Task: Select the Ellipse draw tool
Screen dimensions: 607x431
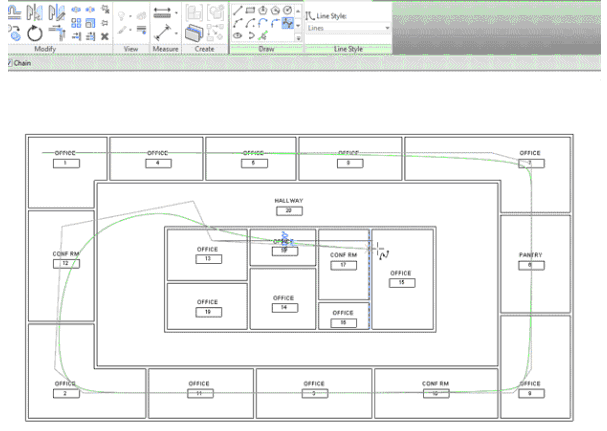Action: click(237, 35)
